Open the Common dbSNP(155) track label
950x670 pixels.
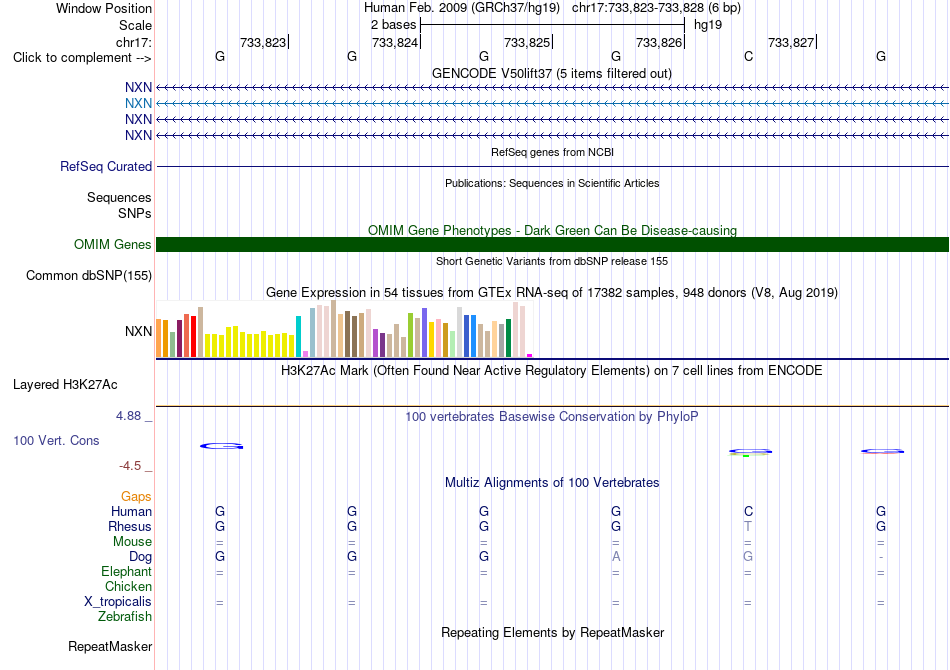(89, 276)
